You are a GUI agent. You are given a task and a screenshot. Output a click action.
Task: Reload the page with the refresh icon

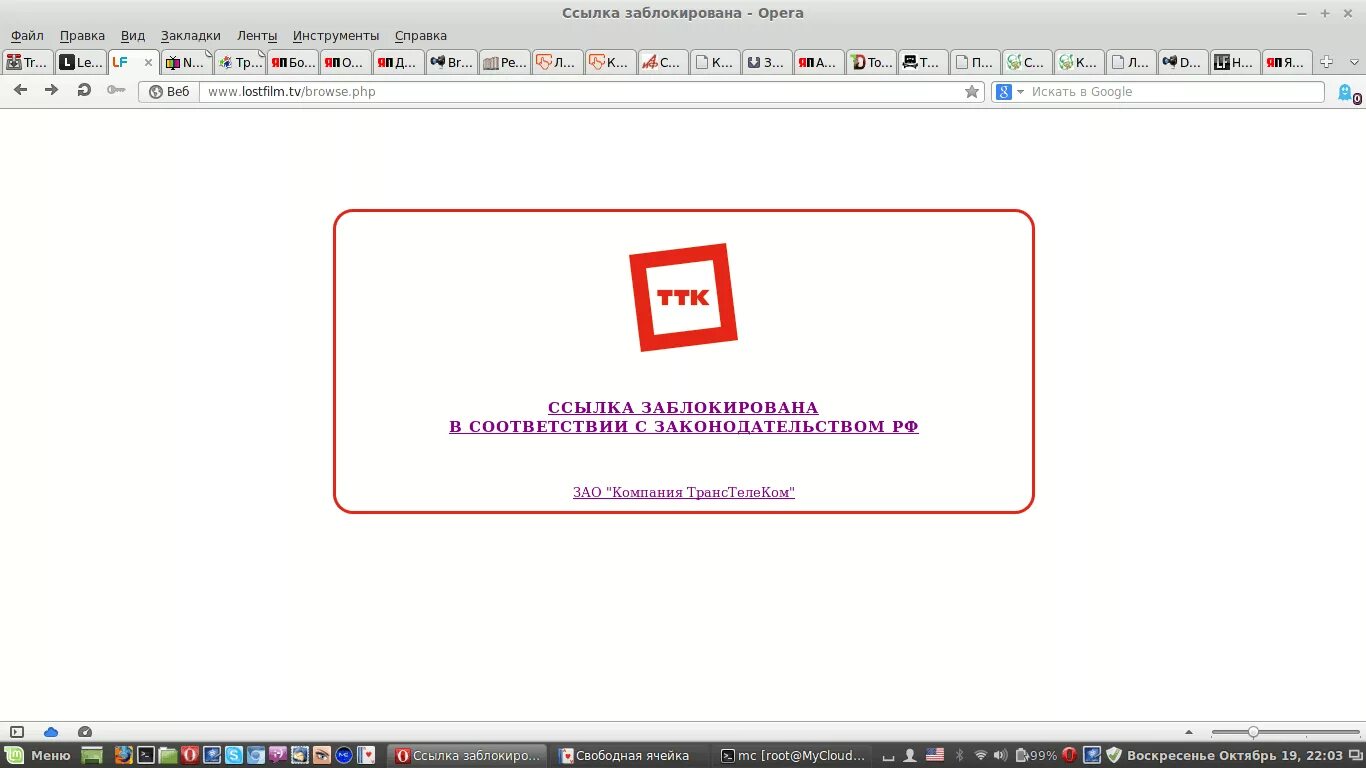(84, 90)
